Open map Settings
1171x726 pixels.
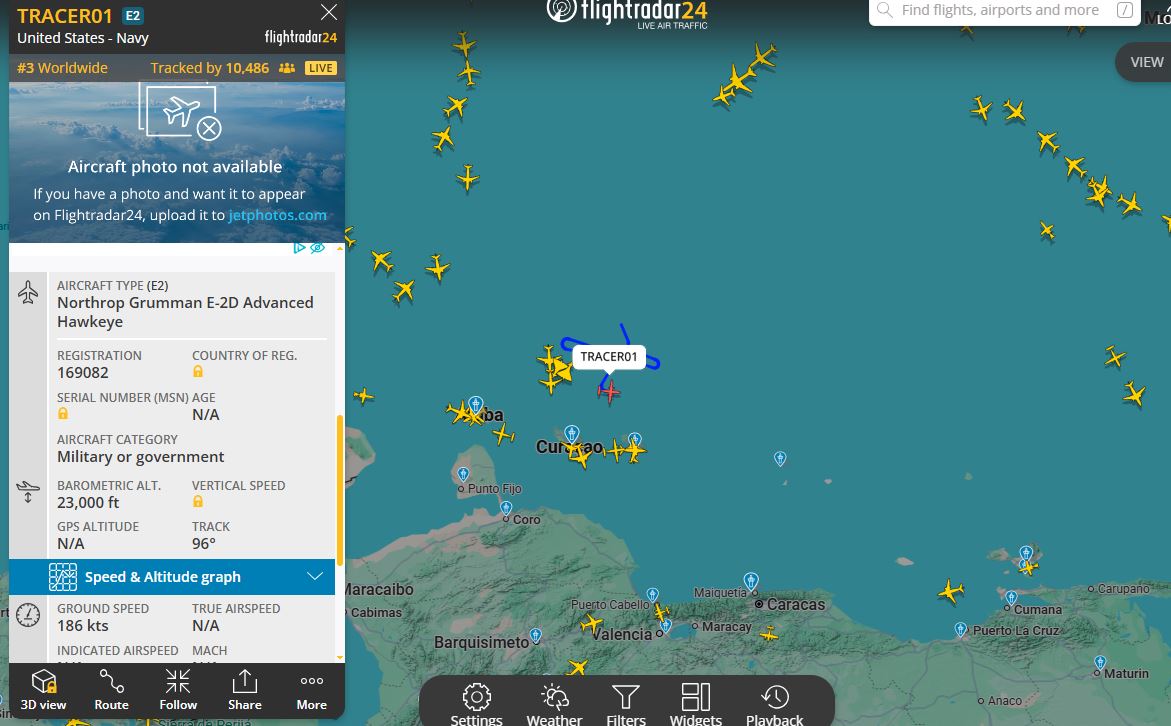coord(476,704)
